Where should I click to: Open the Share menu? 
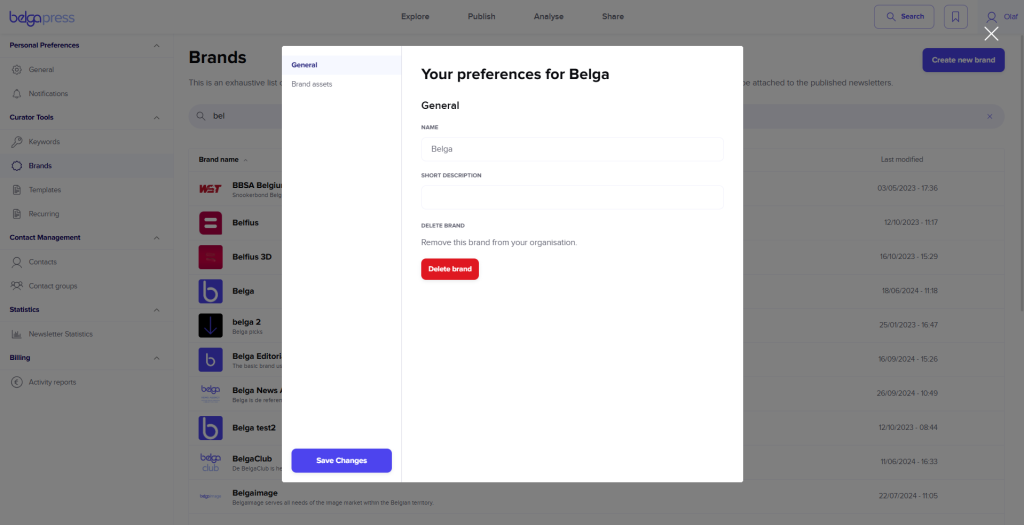613,16
